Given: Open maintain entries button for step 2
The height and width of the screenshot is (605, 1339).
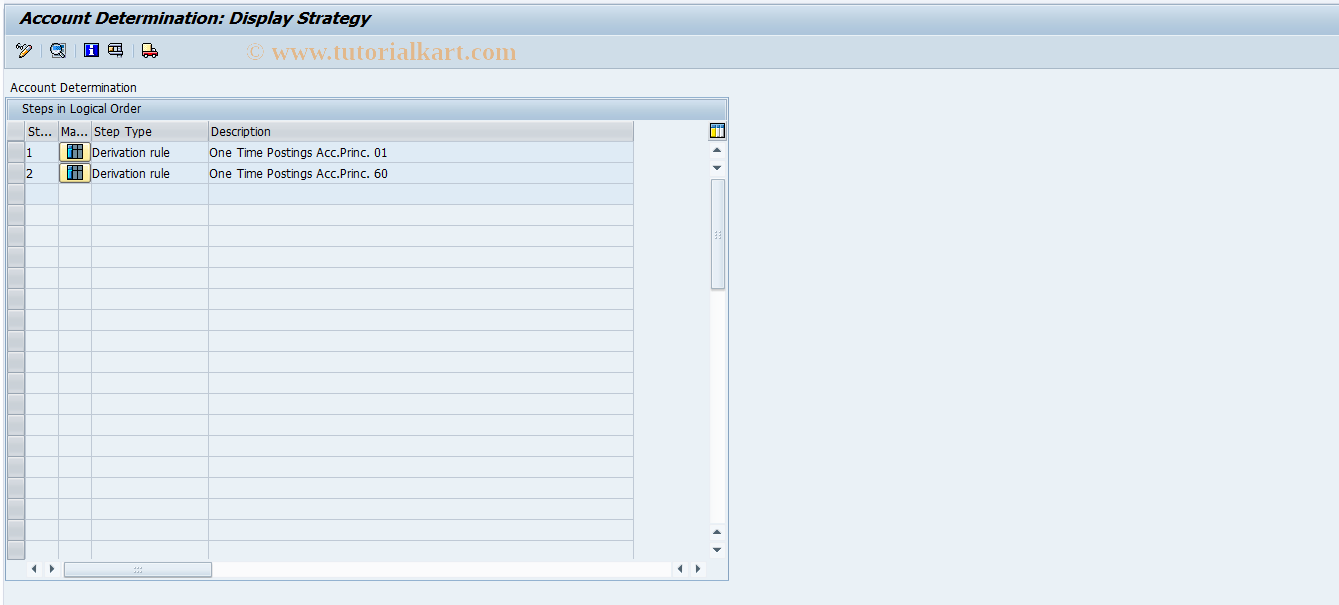Looking at the screenshot, I should (75, 173).
